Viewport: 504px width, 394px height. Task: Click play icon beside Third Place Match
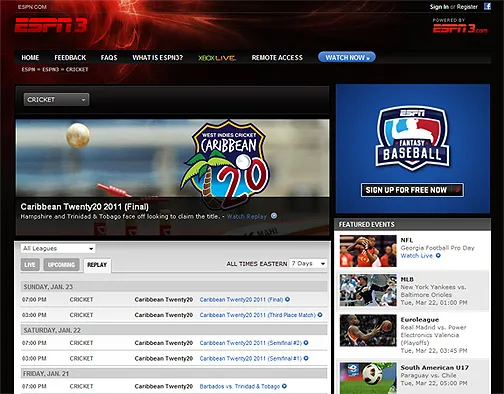(320, 315)
